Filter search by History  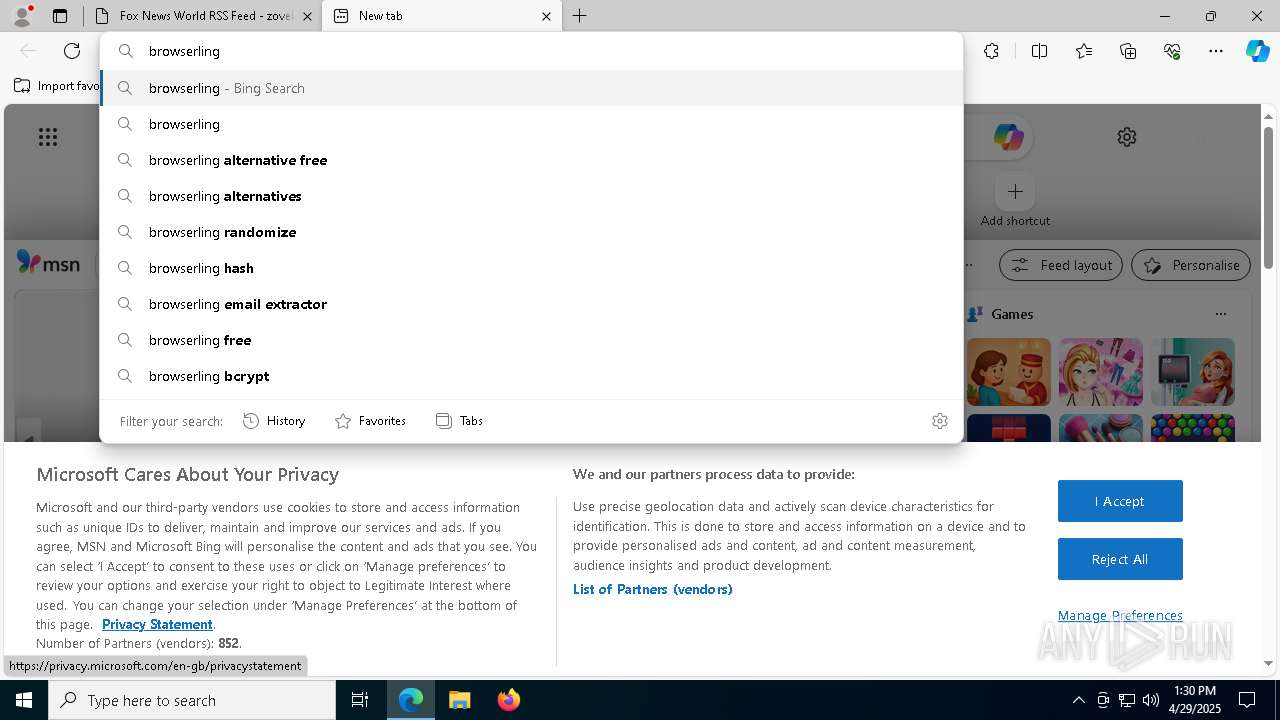pos(274,421)
